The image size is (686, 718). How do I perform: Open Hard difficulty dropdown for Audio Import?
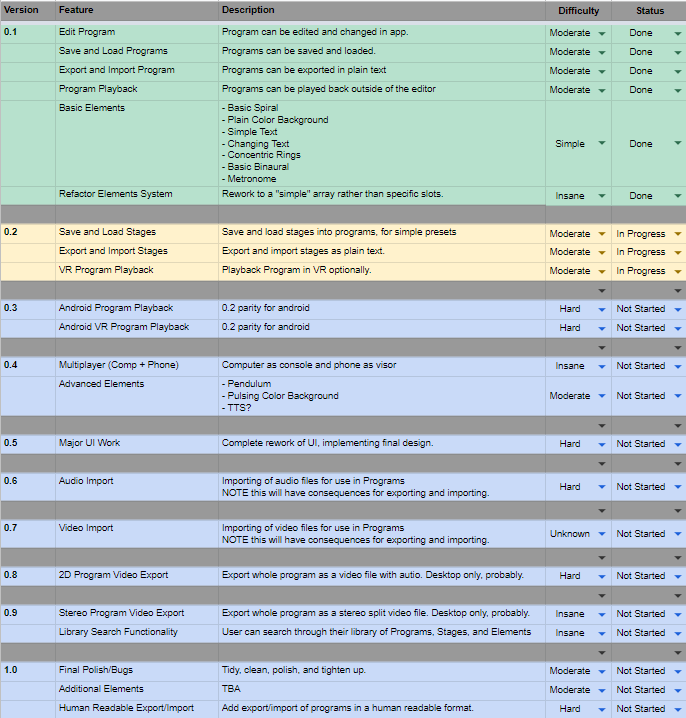(x=602, y=487)
